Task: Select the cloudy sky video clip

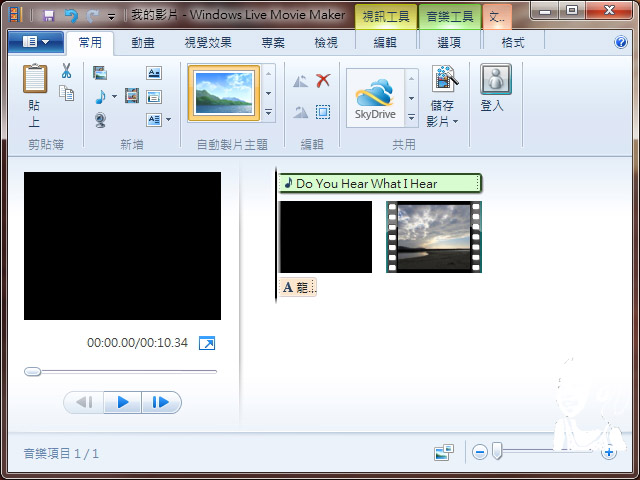Action: [434, 237]
